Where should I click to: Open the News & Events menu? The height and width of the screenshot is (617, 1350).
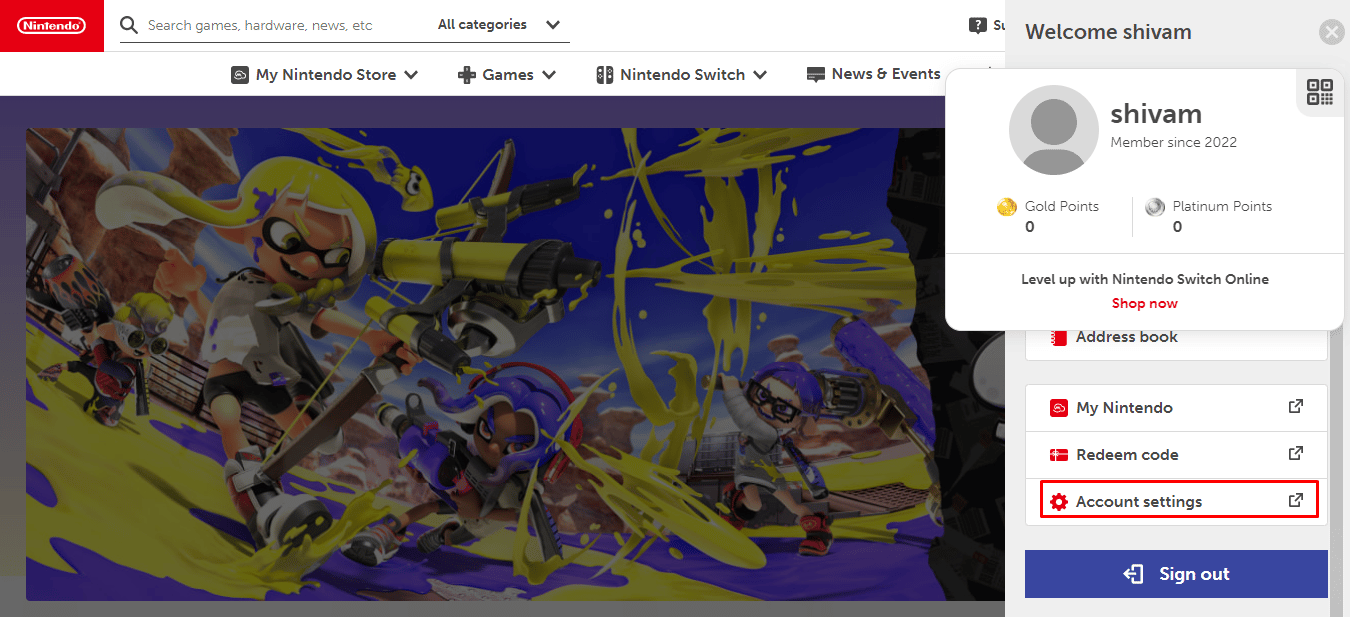pyautogui.click(x=873, y=75)
